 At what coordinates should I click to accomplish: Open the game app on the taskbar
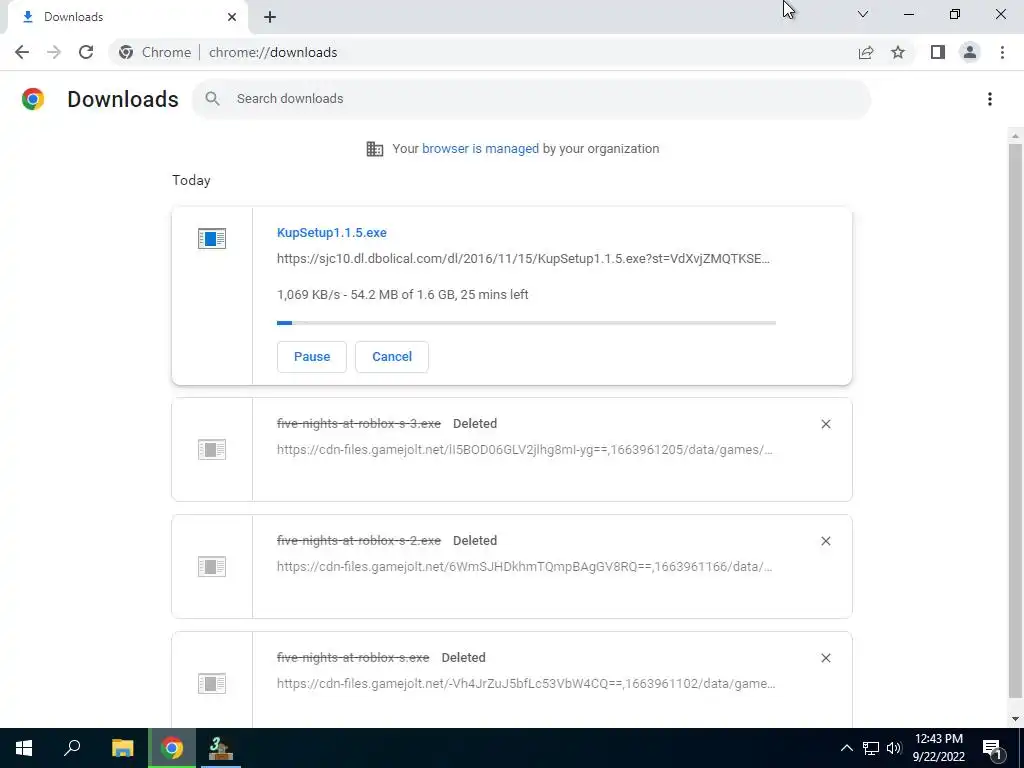220,748
